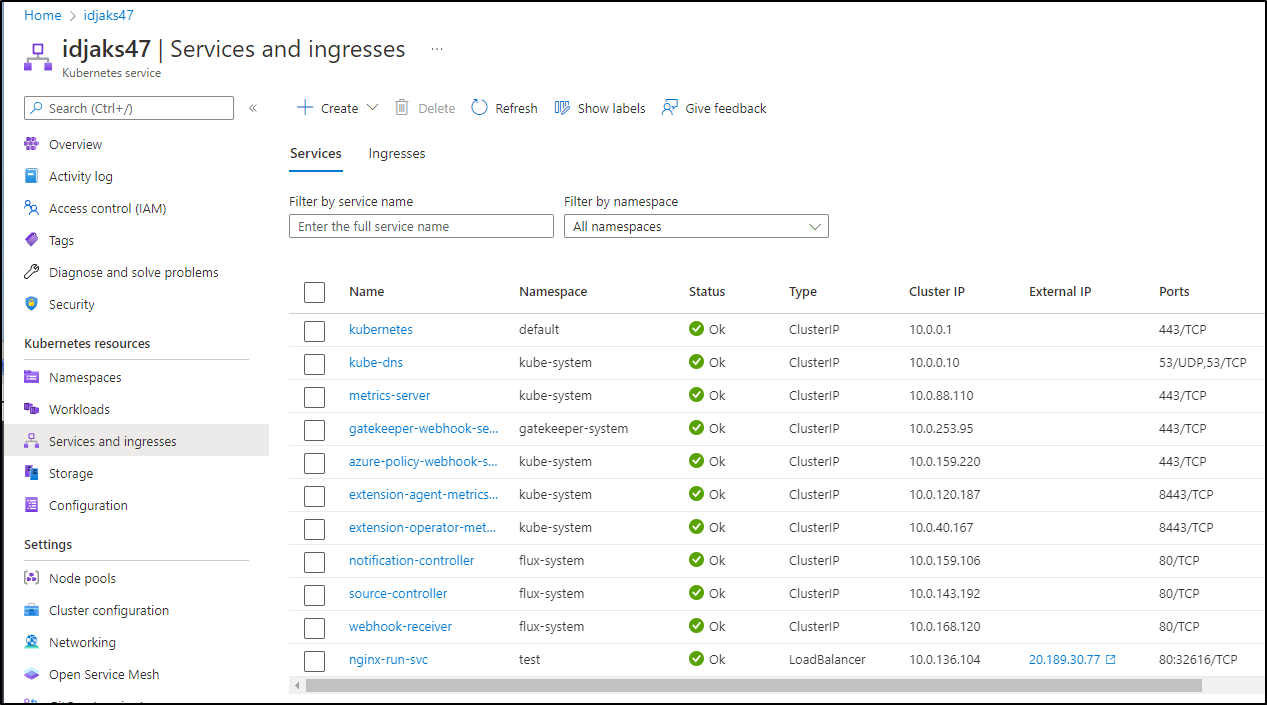Screen dimensions: 1267x705
Task: Click the Cluster configuration icon
Action: [32, 610]
